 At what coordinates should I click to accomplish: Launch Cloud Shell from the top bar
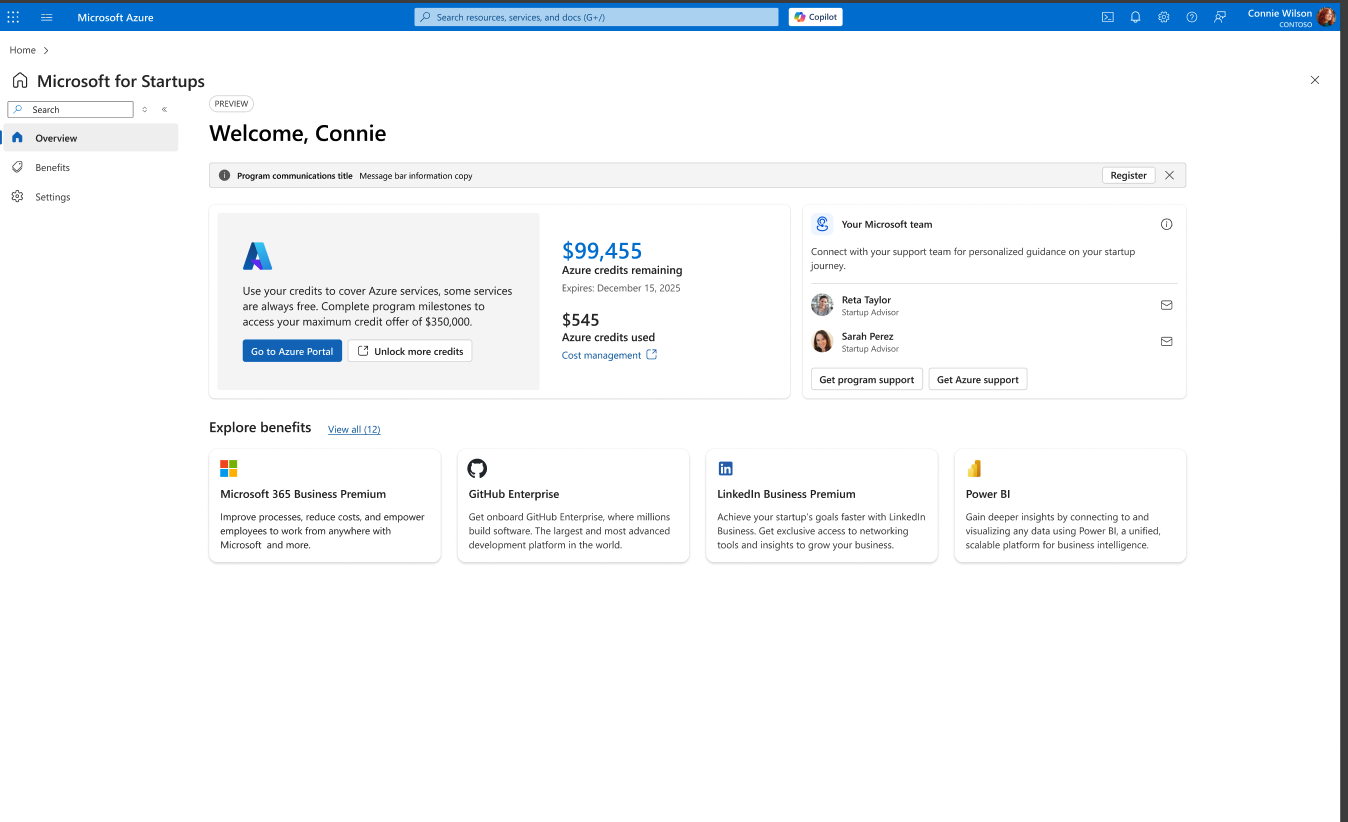pos(1108,17)
